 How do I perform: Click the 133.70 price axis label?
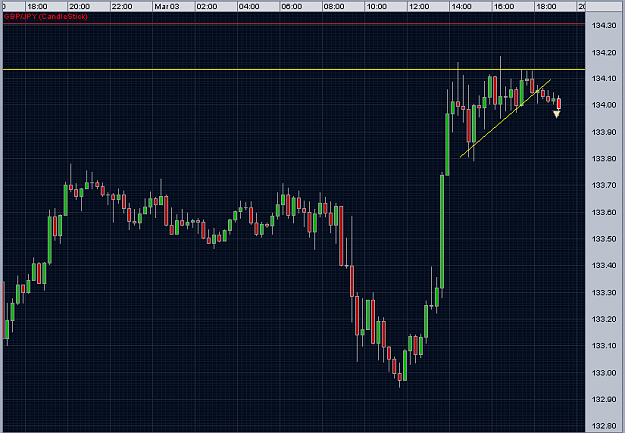[x=604, y=185]
